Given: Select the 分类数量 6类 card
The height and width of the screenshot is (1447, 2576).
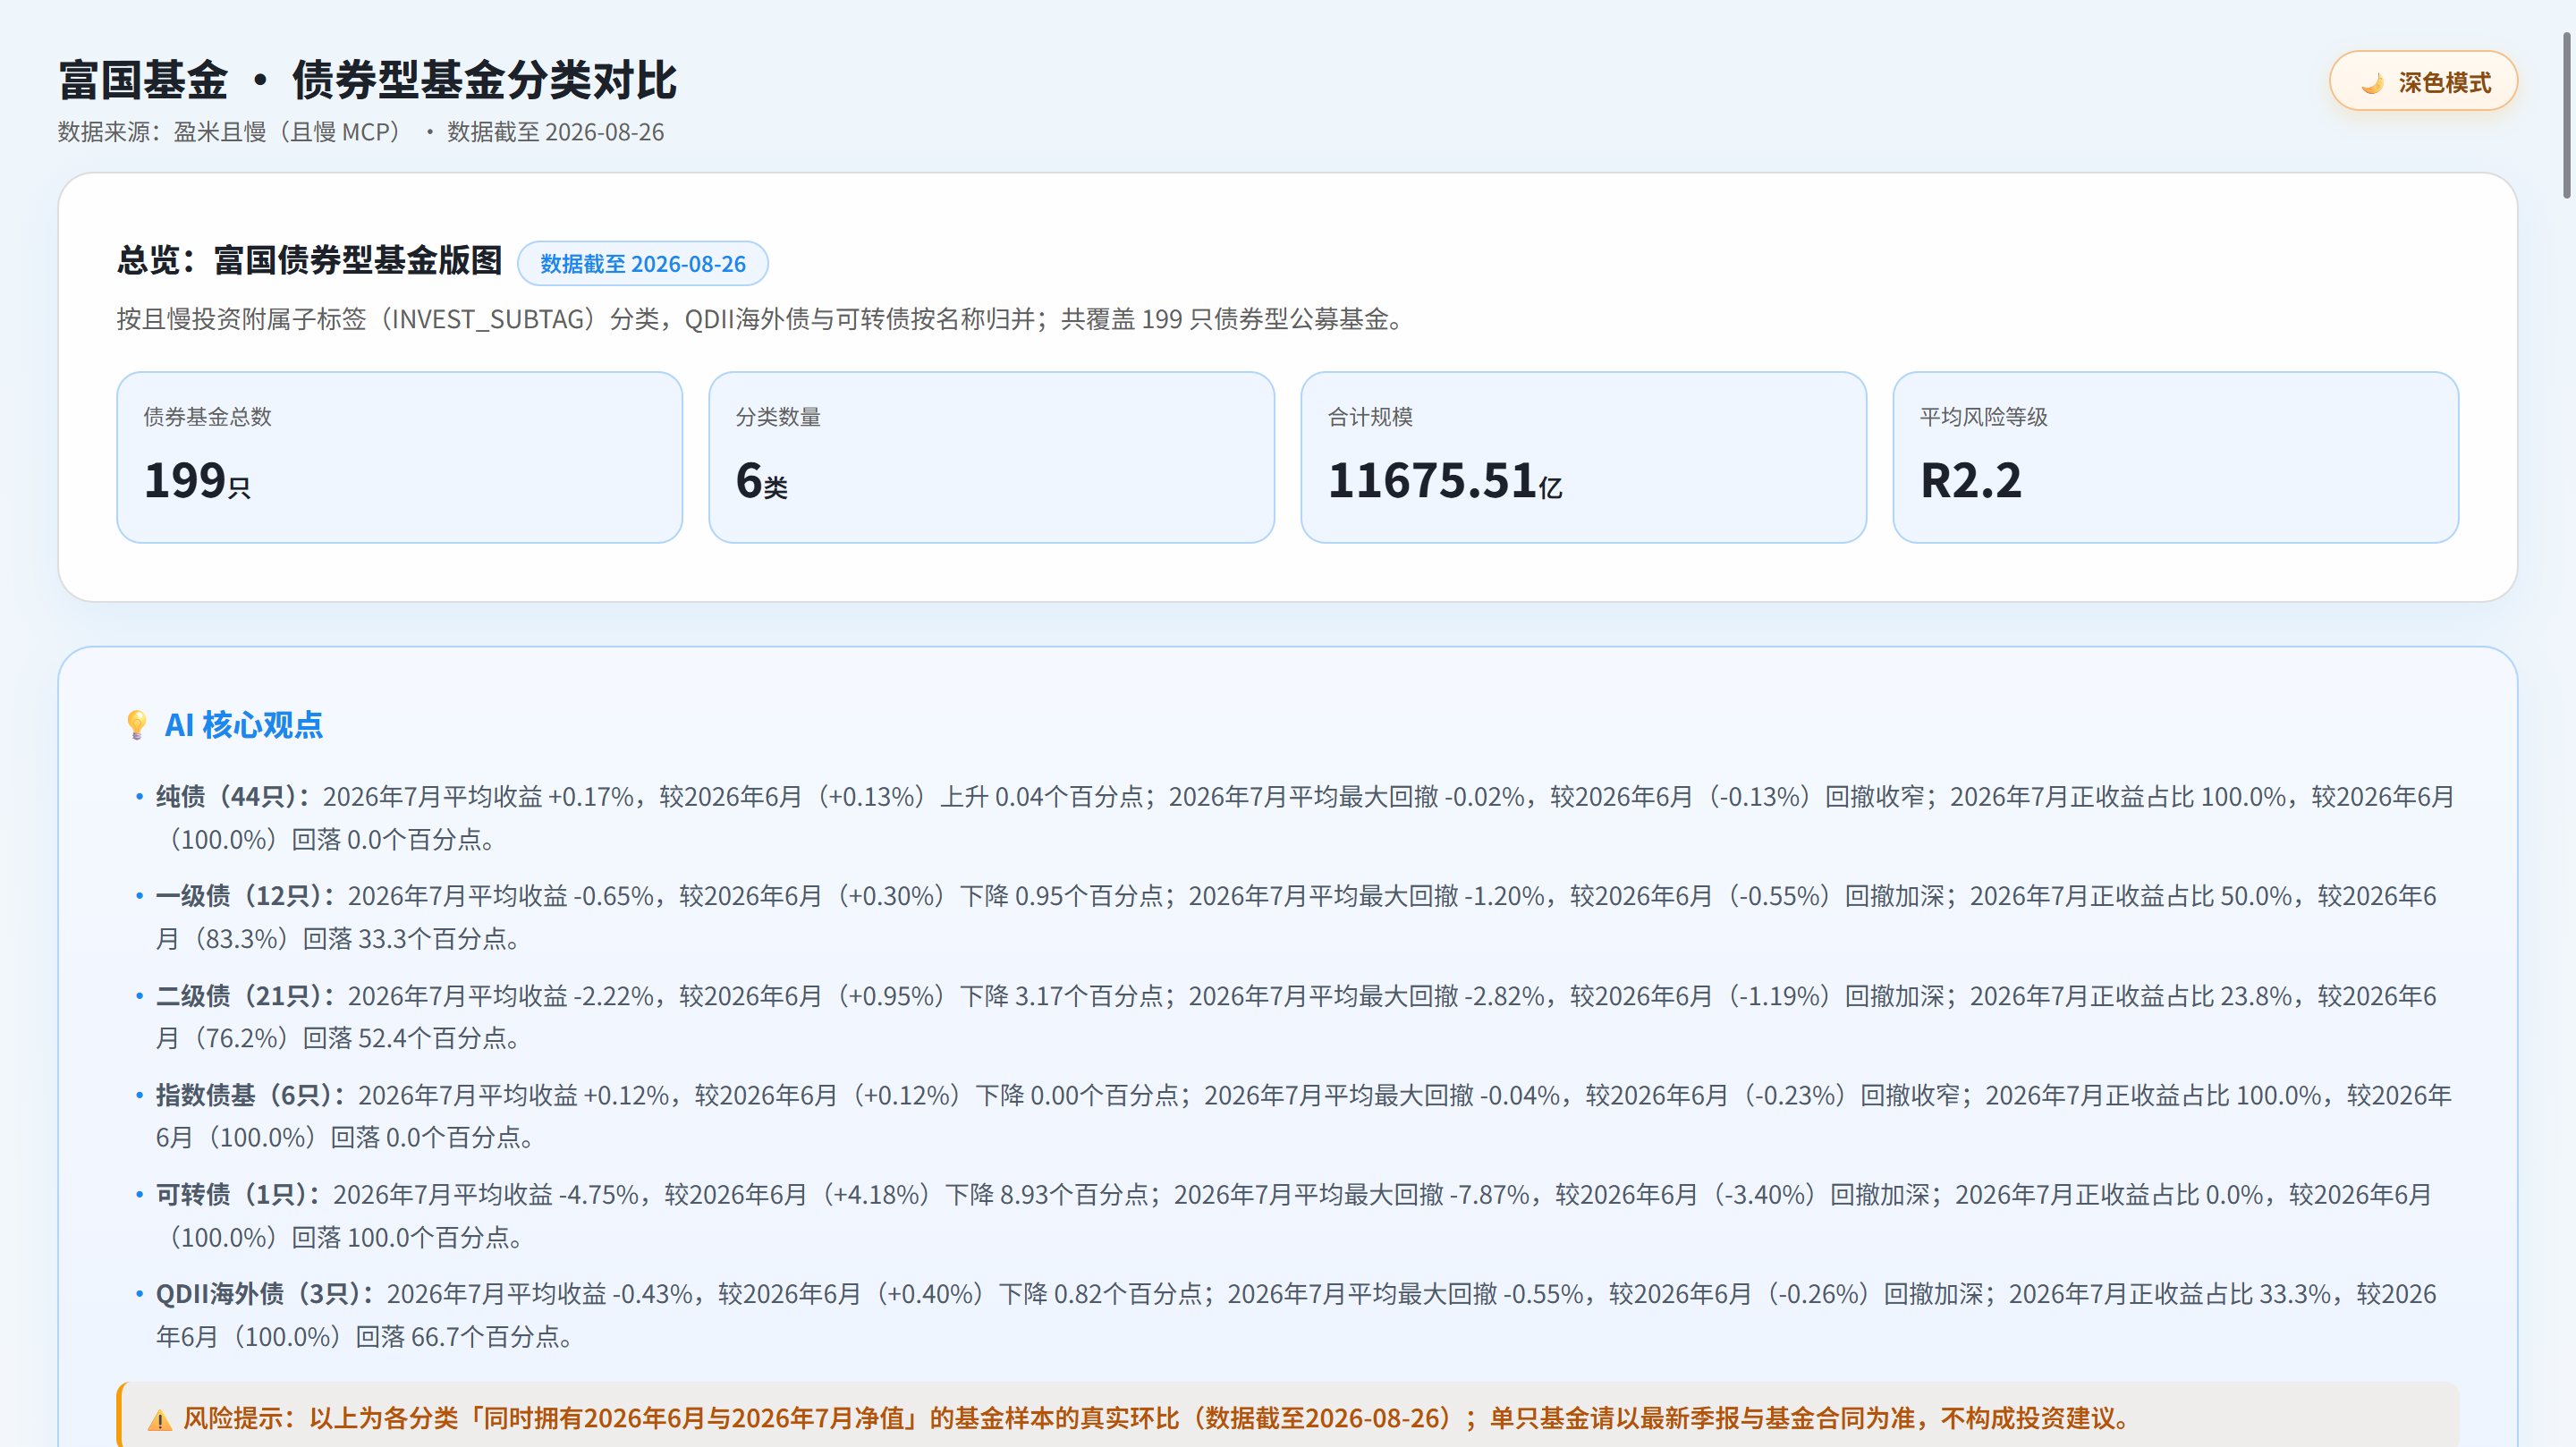Looking at the screenshot, I should (x=991, y=458).
